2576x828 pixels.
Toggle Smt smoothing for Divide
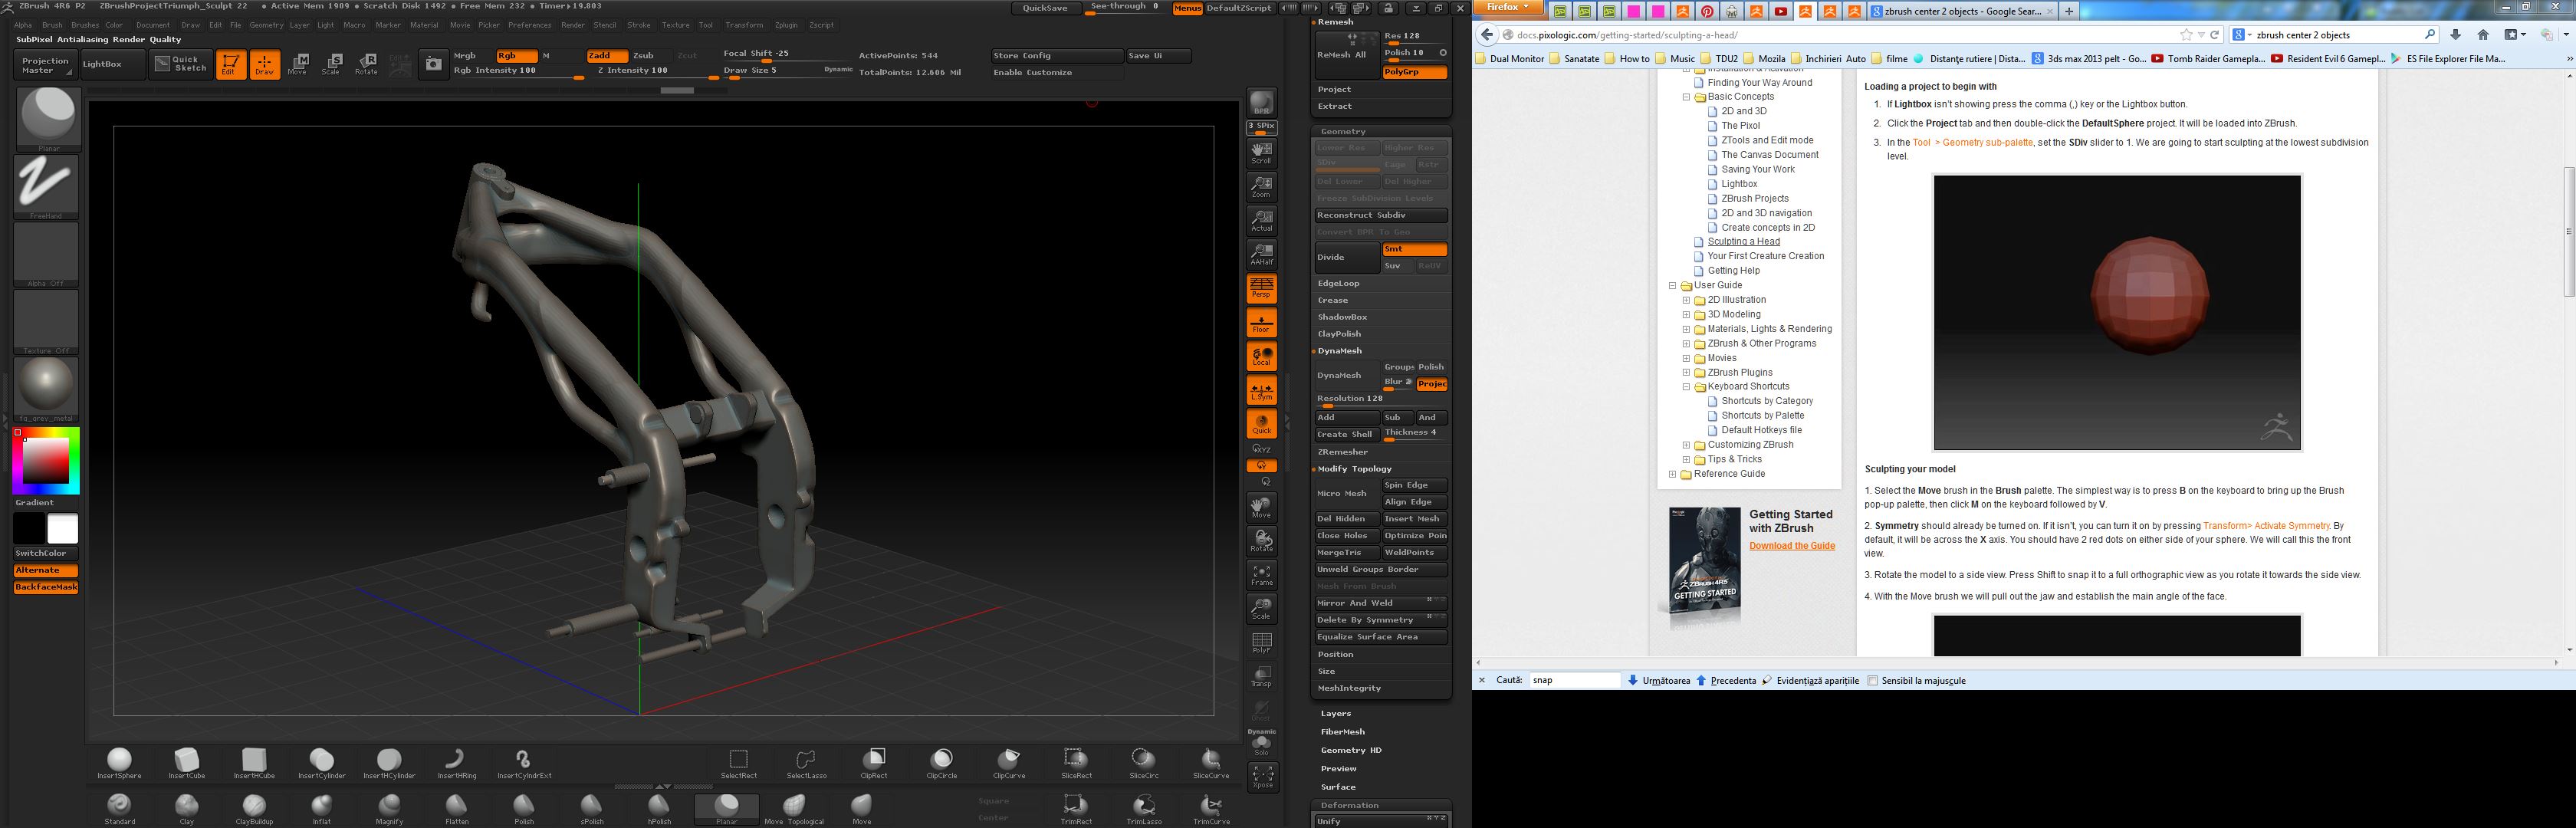point(1414,249)
